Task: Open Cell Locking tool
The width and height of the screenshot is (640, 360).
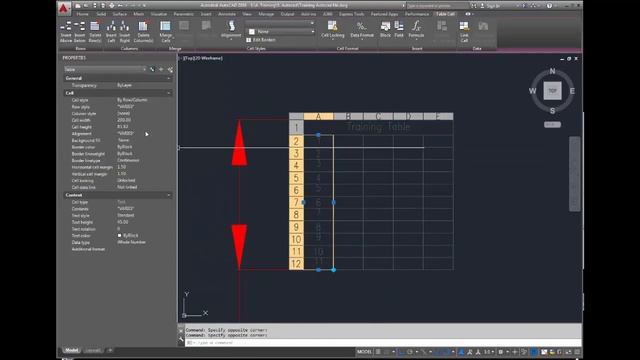Action: [x=333, y=29]
